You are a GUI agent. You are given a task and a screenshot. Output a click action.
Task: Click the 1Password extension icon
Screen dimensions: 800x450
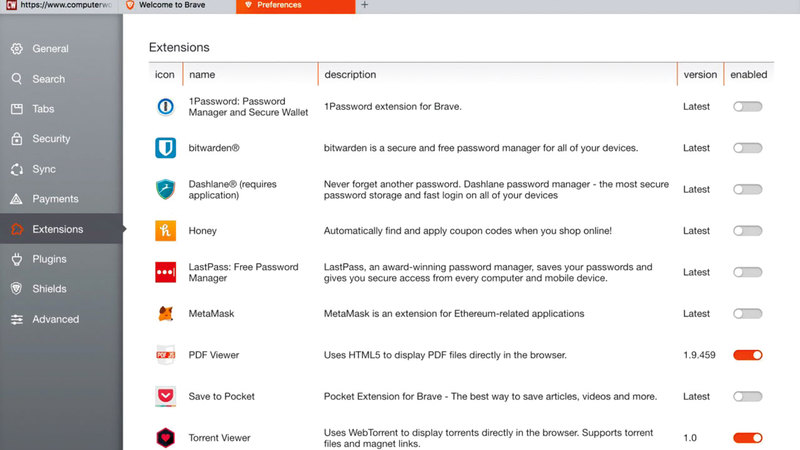click(x=165, y=107)
